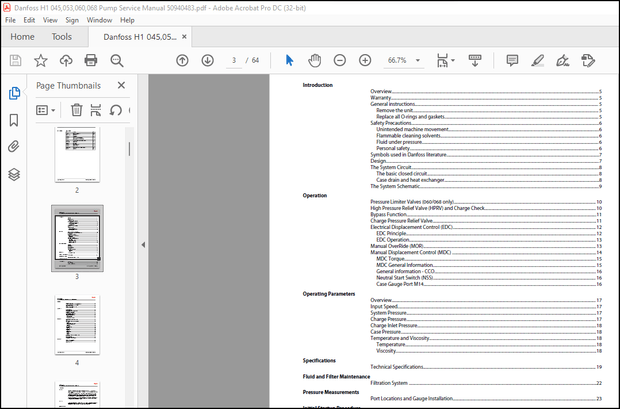
Task: Select the Danfoss H1 document tab
Action: pos(140,37)
